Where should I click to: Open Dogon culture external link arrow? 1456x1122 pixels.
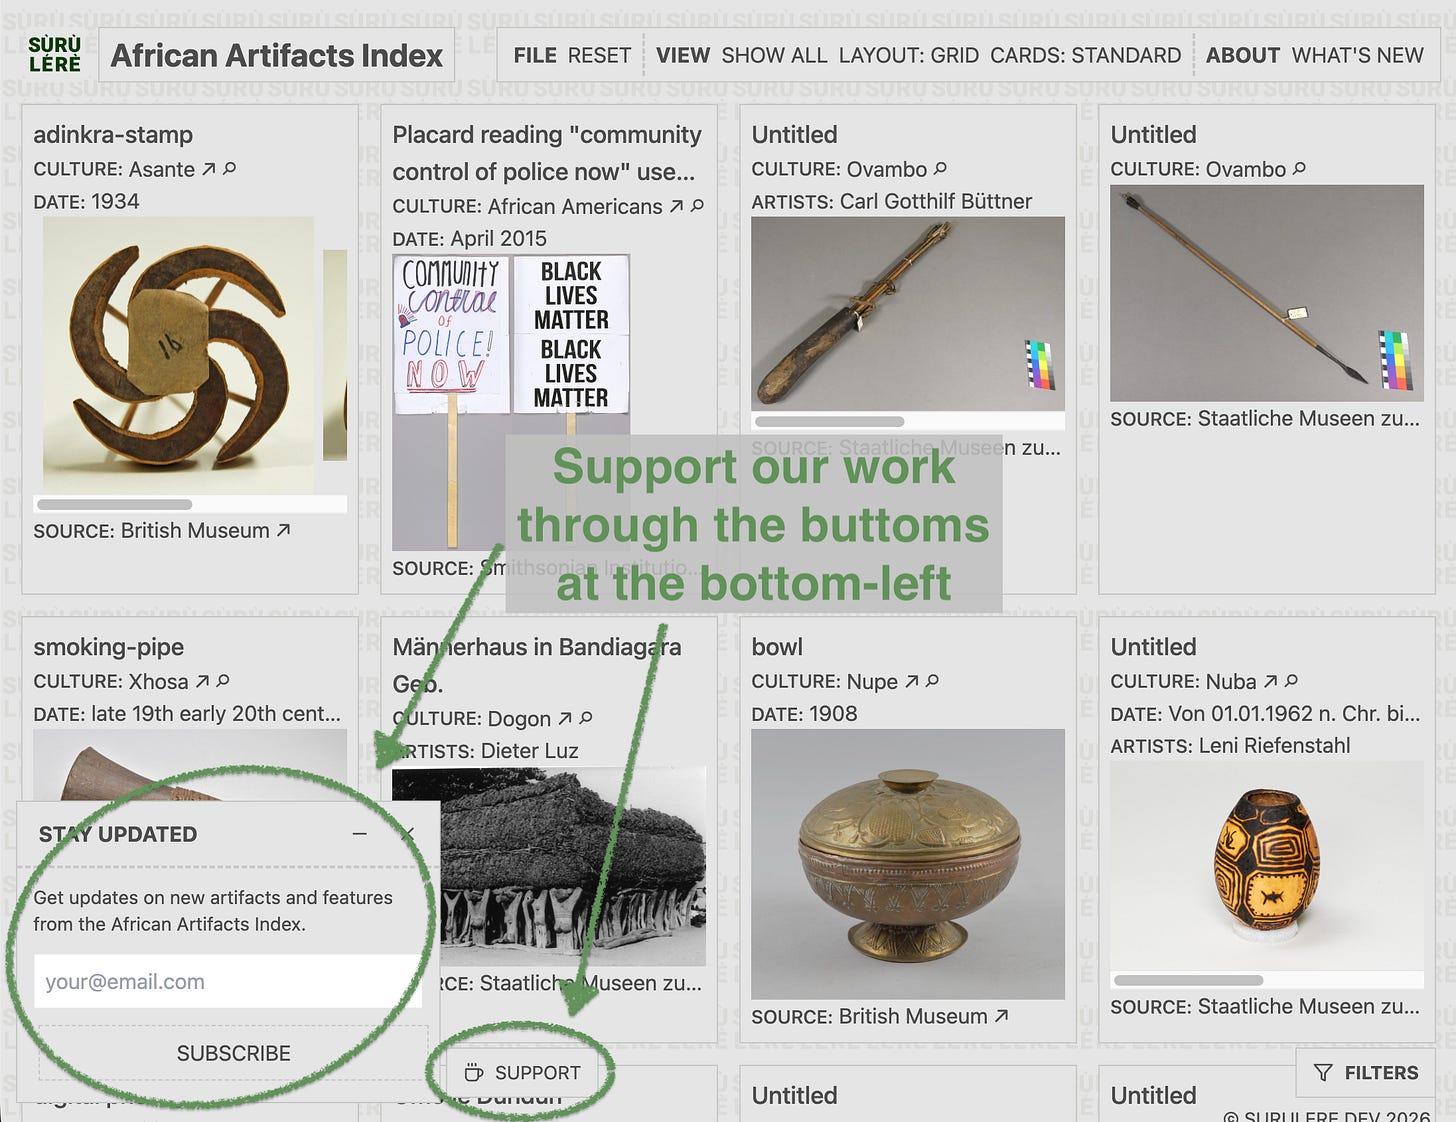coord(565,718)
